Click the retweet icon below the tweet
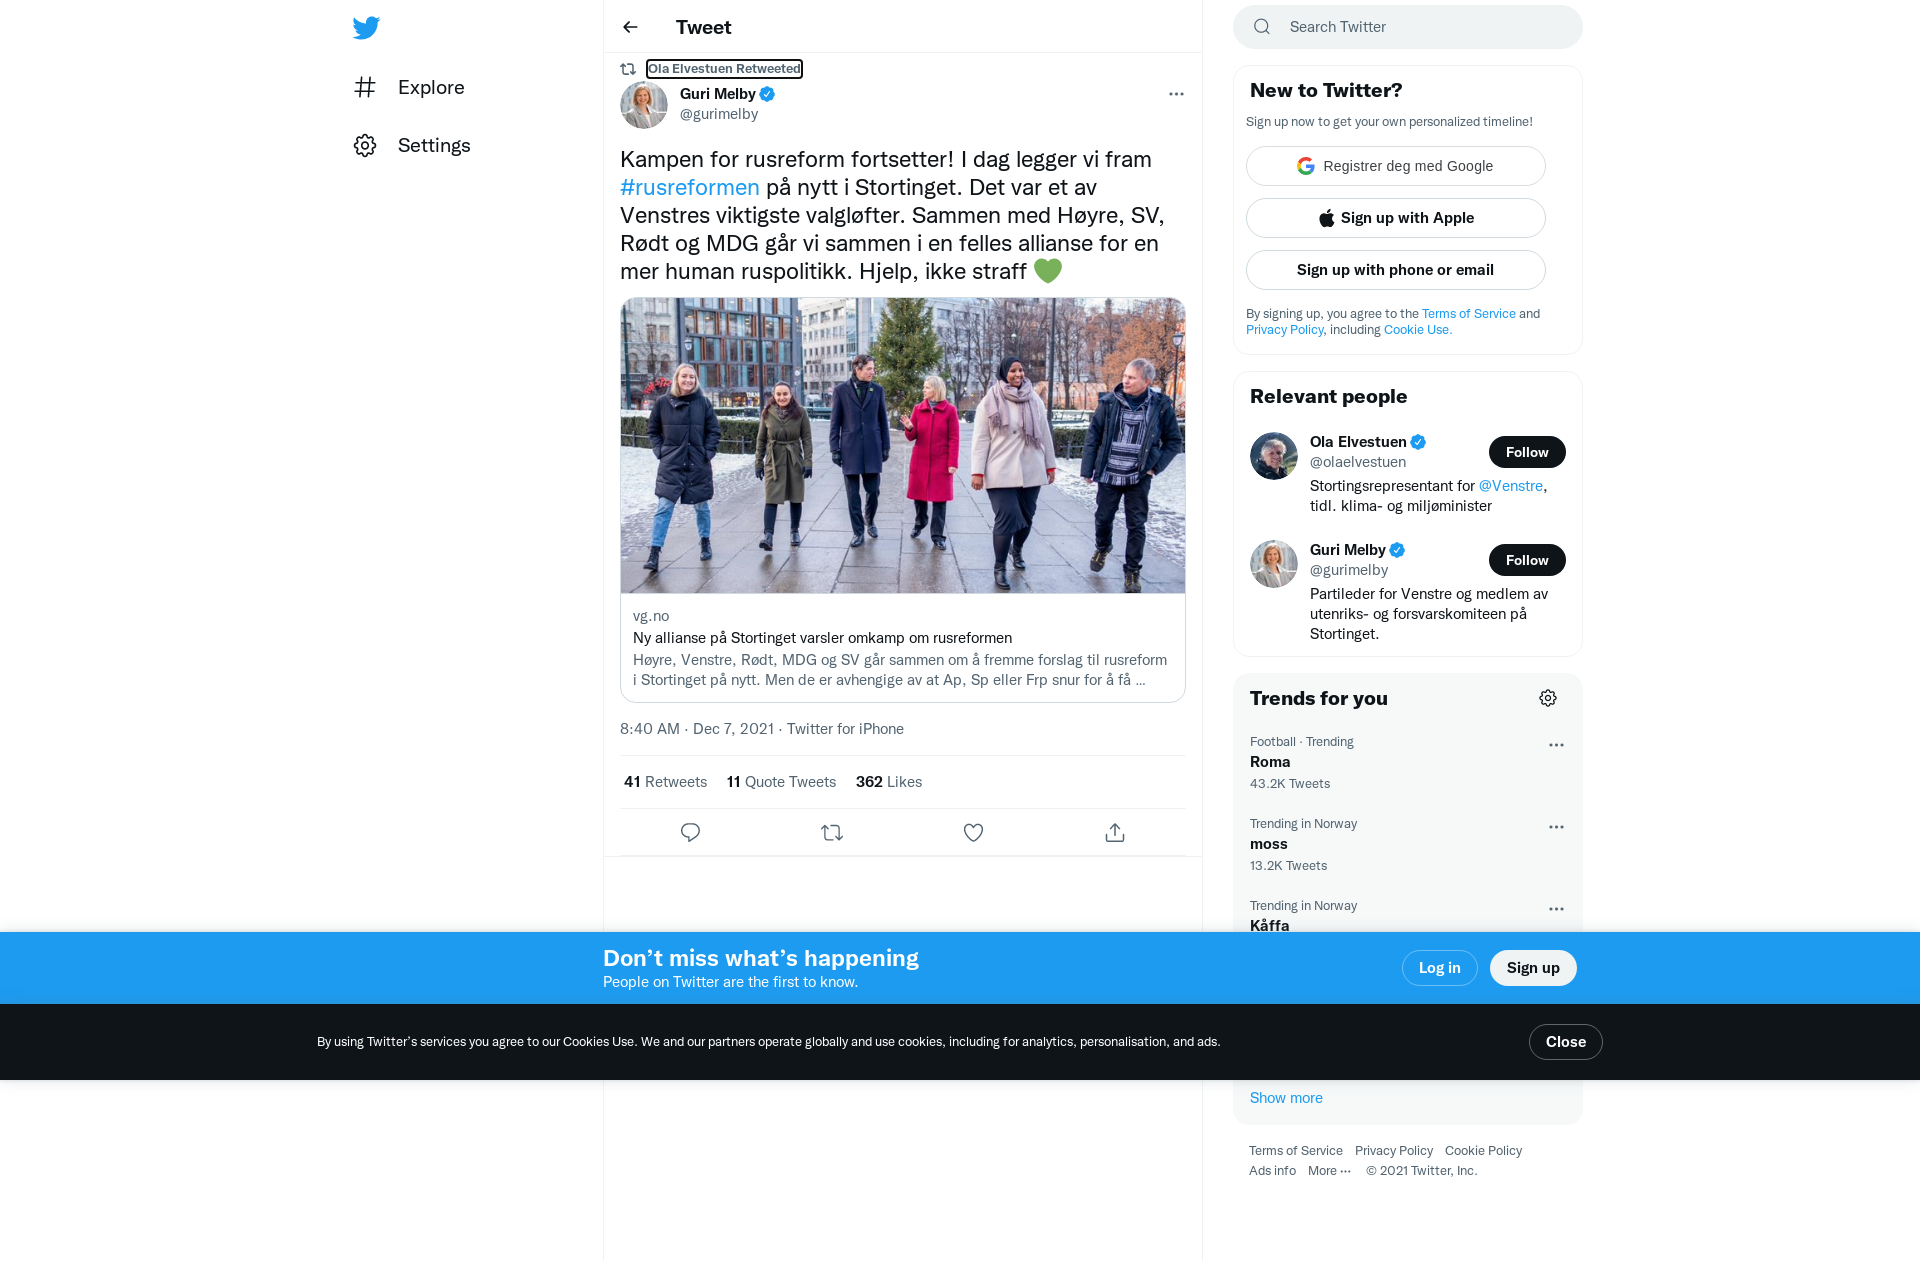1920x1261 pixels. click(x=832, y=832)
